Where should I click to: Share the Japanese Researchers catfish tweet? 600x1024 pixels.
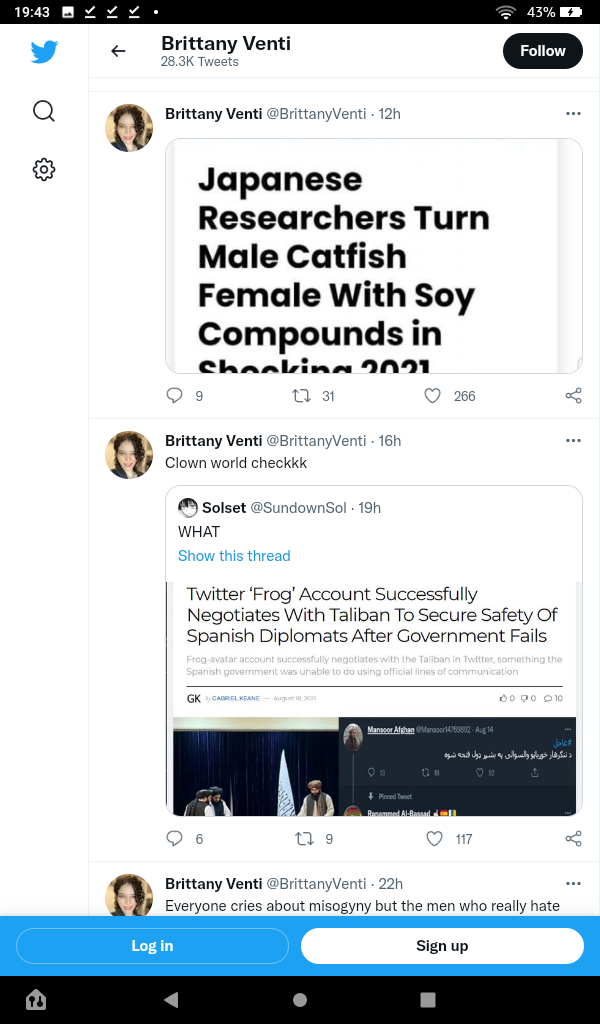point(573,396)
